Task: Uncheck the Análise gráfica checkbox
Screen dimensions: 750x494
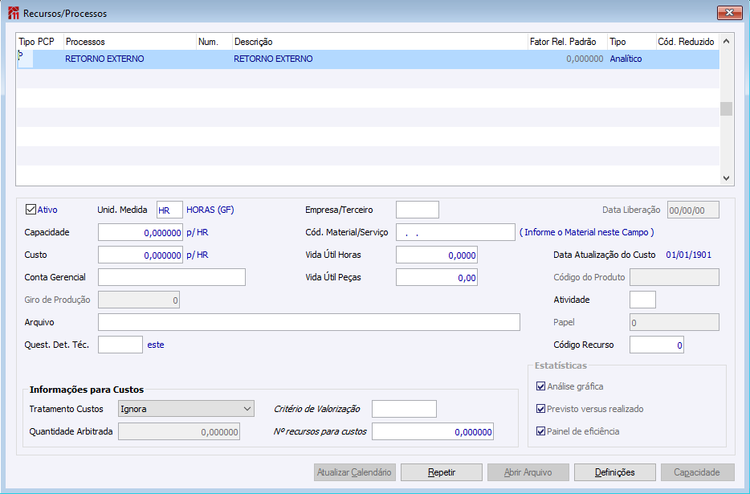Action: click(x=540, y=386)
